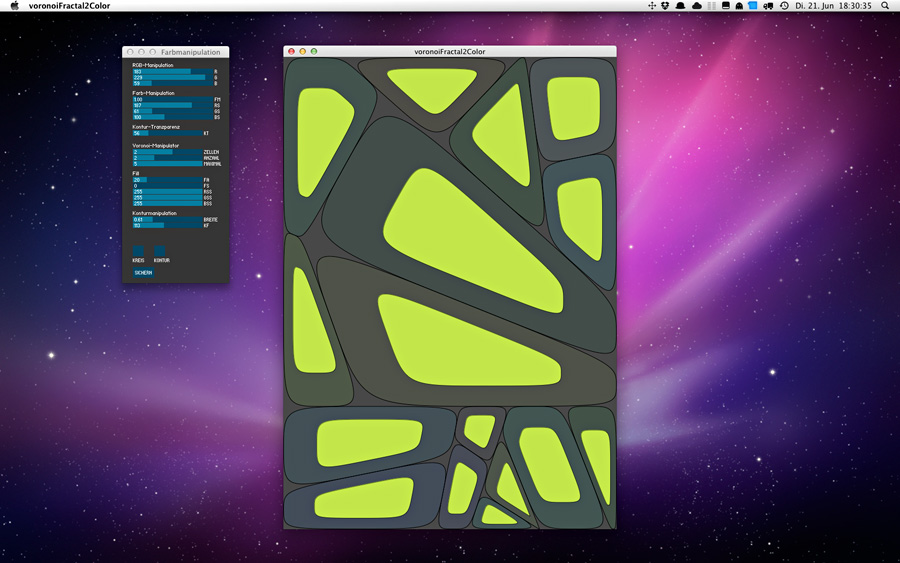Click the Farbmanipulation window title bar
The image size is (900, 563).
click(x=190, y=52)
